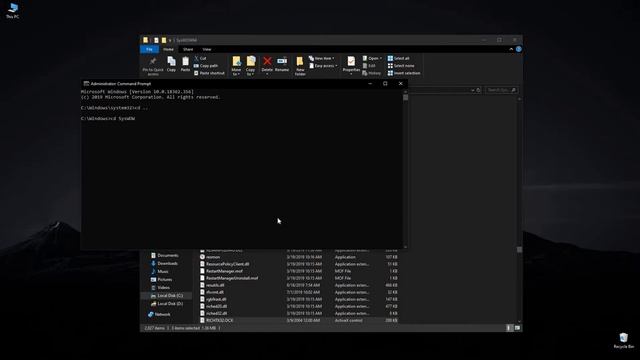This screenshot has height=360, width=640.
Task: Click Copy path in the ribbon
Action: [206, 66]
